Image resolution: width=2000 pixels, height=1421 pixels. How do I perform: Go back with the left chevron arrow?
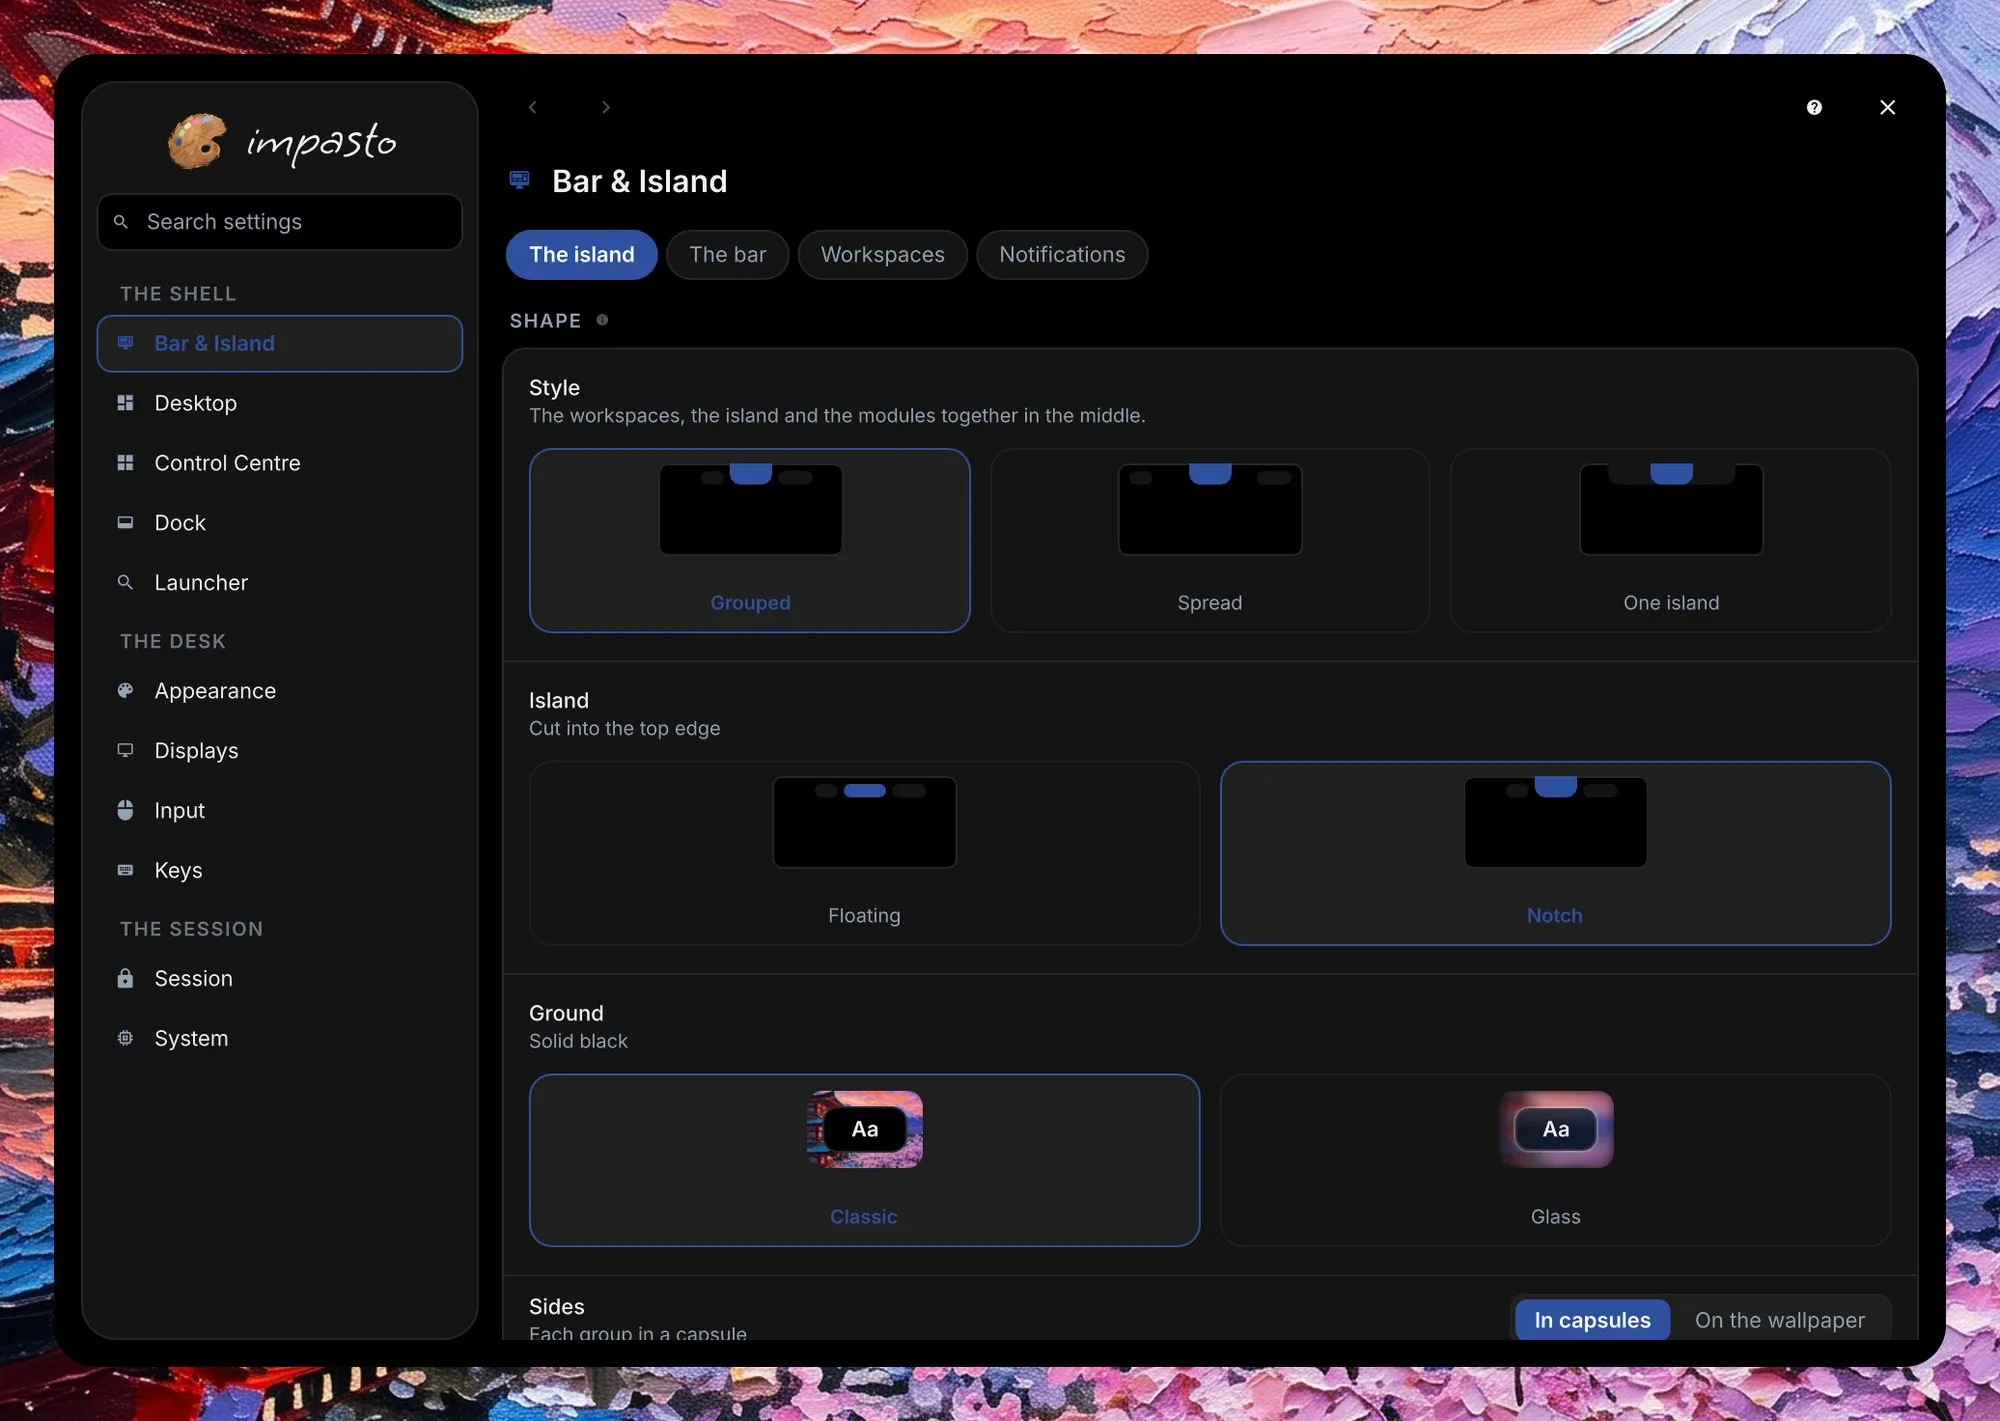533,107
